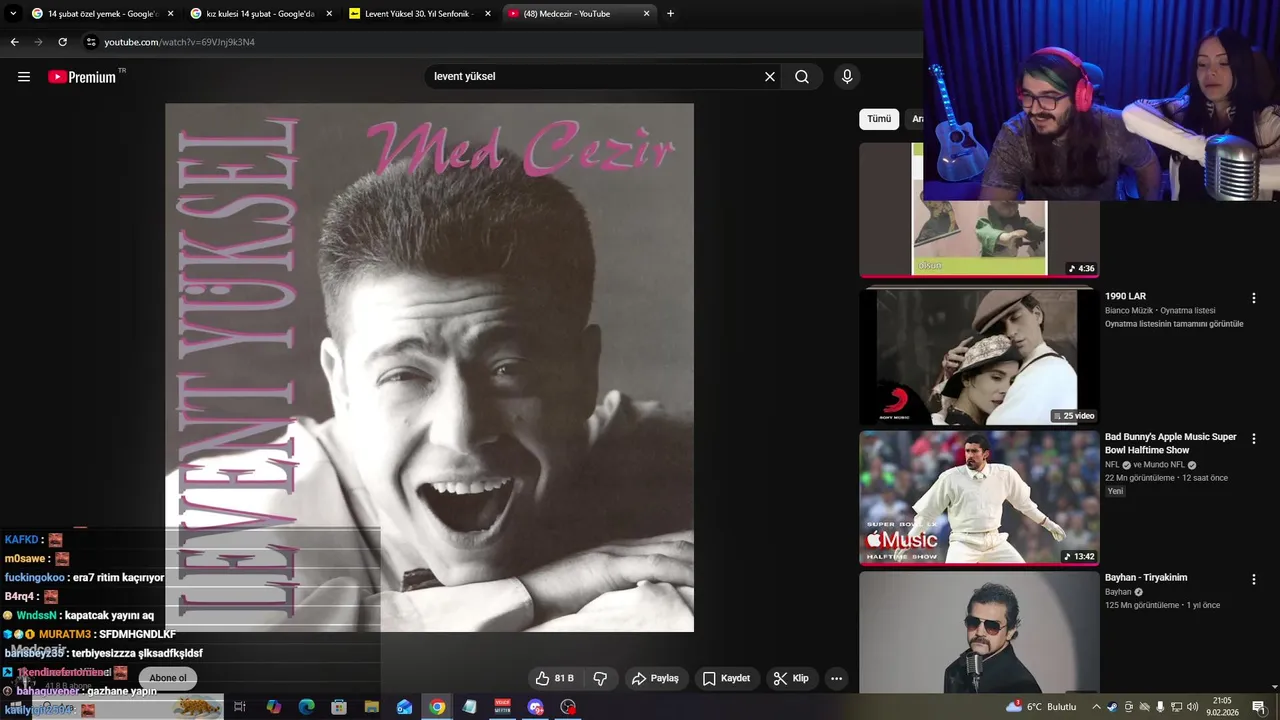Screen dimensions: 1280x720
Task: Open options menu for Bad Bunny halftime video
Action: (x=1253, y=439)
